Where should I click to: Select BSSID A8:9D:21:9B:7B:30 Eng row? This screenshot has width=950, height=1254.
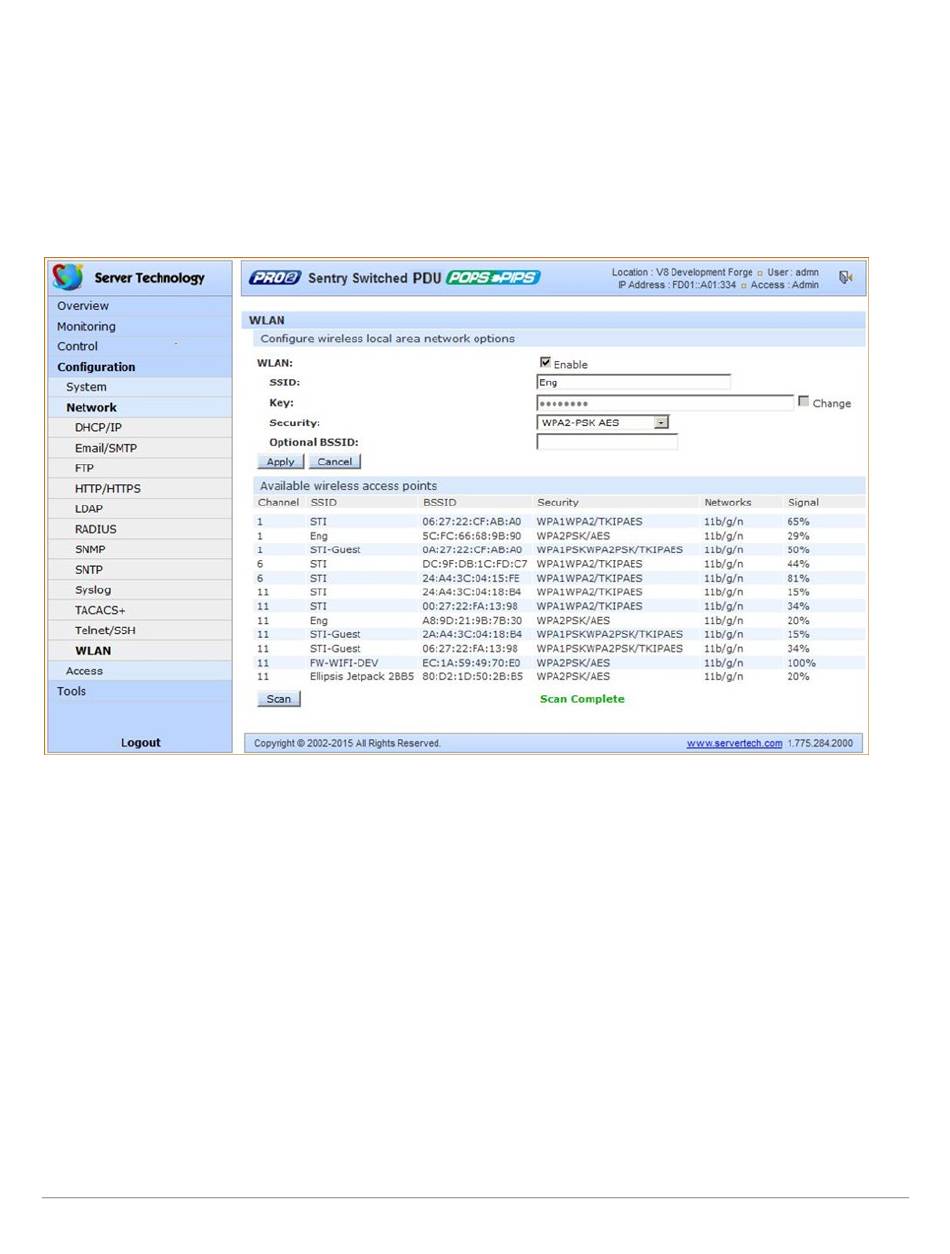560,620
